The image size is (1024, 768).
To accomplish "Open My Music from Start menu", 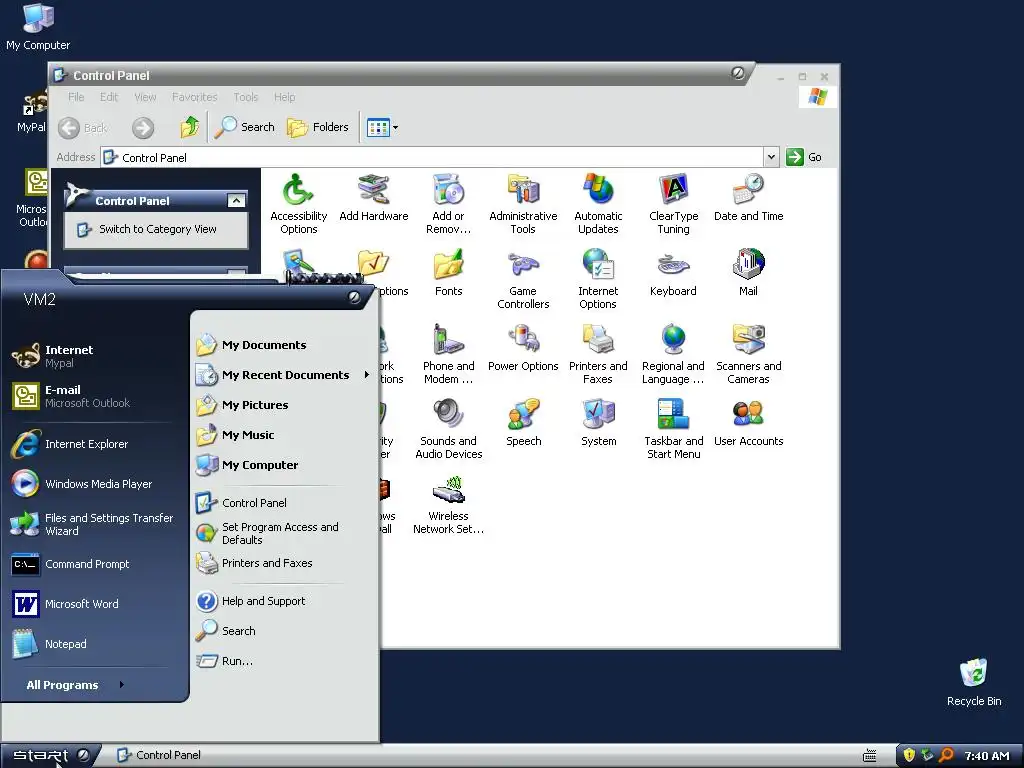I will tap(284, 435).
